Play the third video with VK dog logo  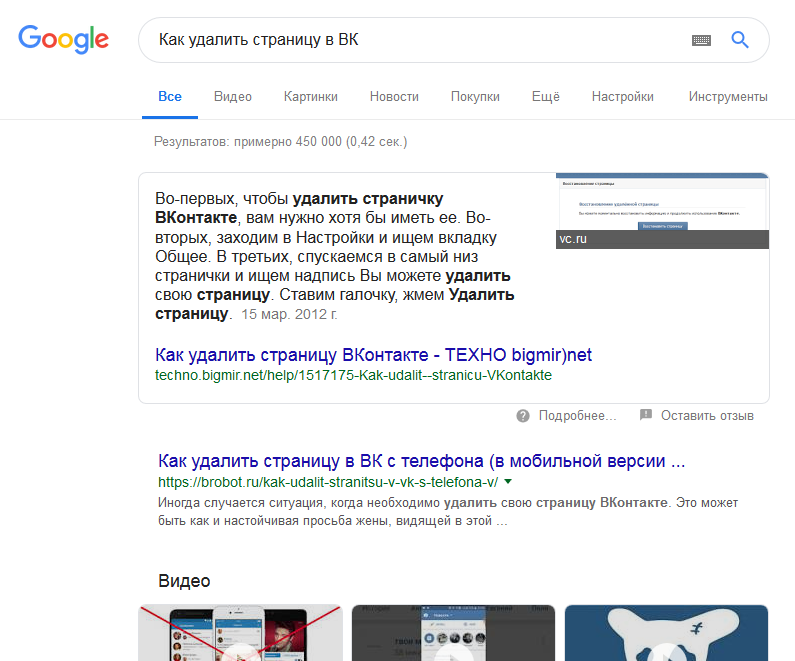click(x=666, y=633)
